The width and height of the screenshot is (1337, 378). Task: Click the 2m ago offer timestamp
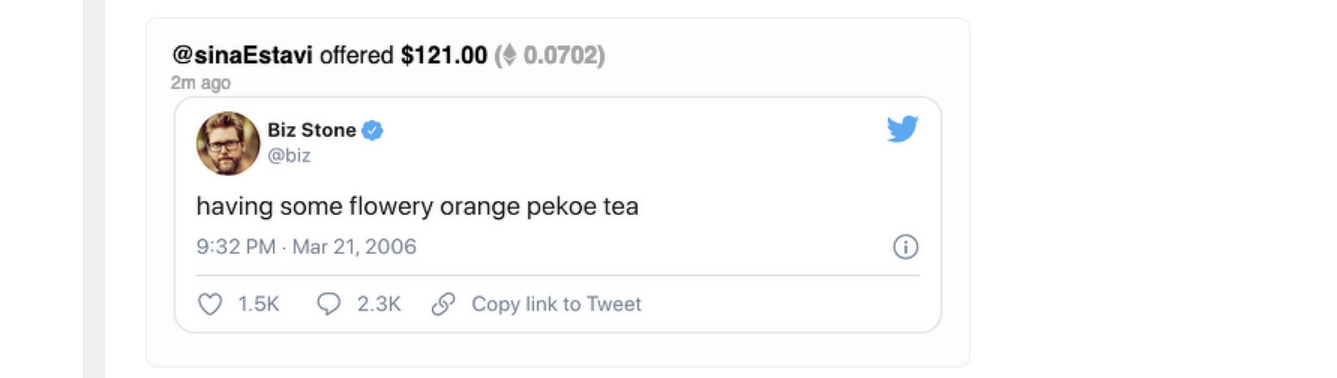click(x=200, y=83)
